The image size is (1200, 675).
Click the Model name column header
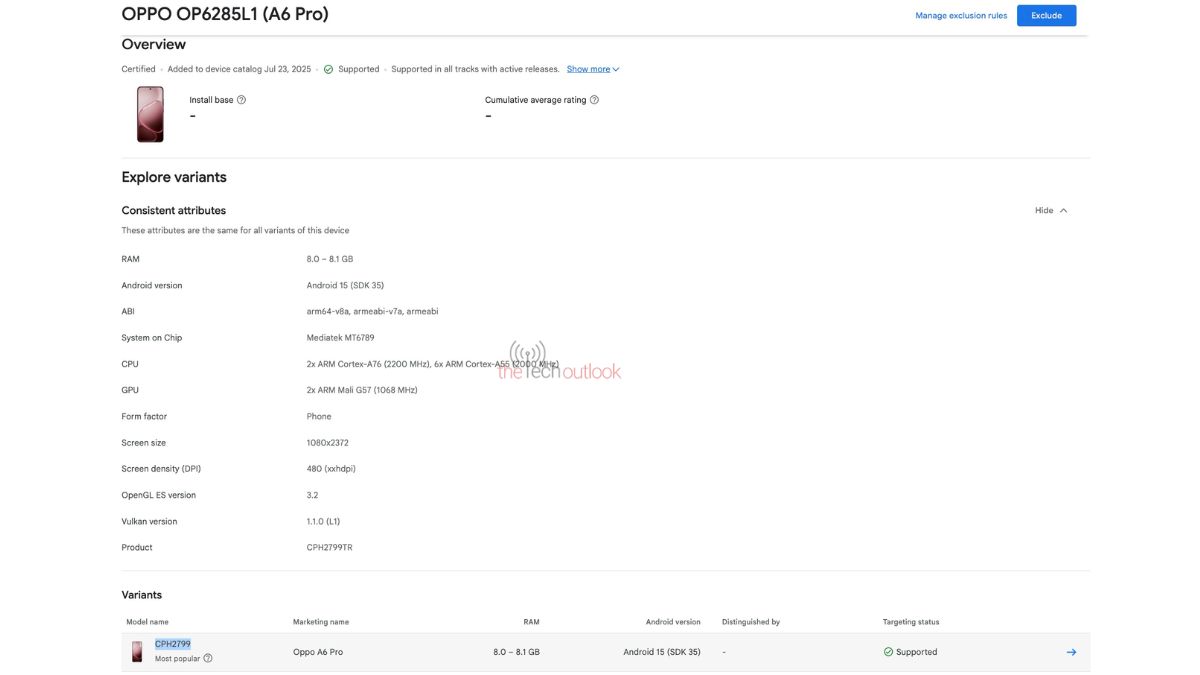pos(147,622)
